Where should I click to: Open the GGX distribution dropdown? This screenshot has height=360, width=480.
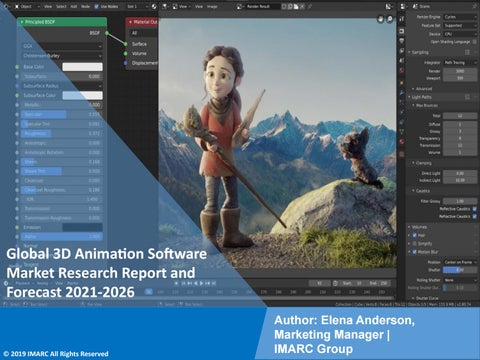(62, 46)
